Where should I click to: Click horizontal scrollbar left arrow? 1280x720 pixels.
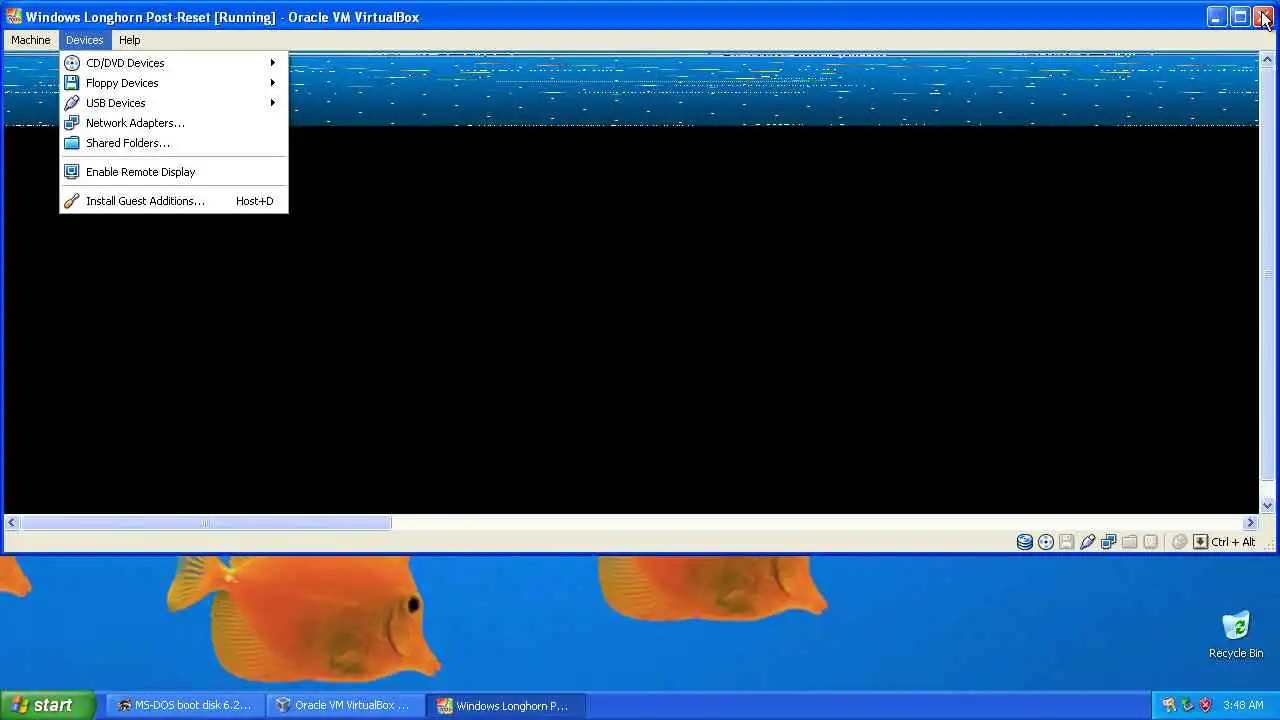(12, 522)
